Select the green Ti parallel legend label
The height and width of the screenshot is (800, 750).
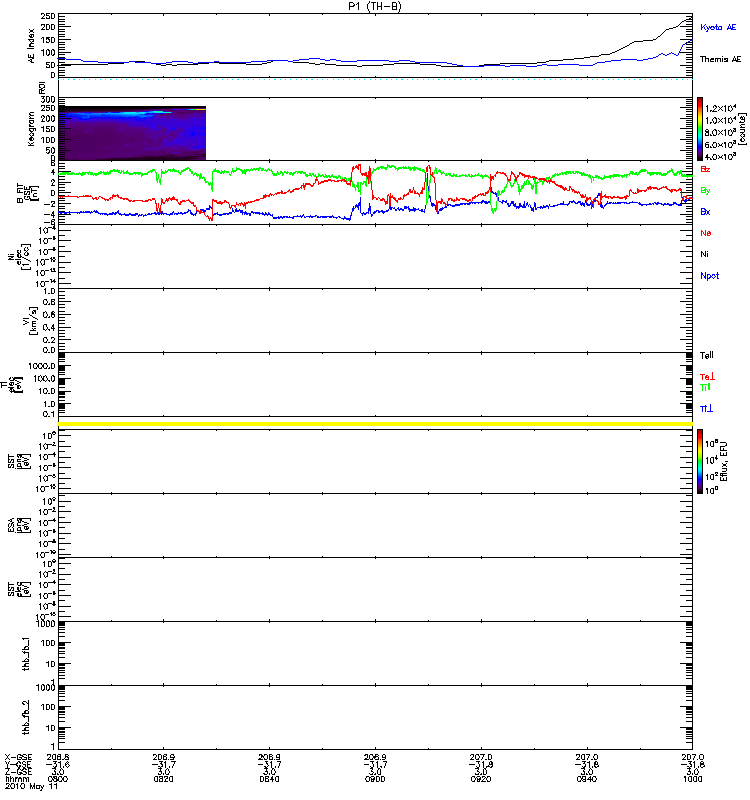705,387
